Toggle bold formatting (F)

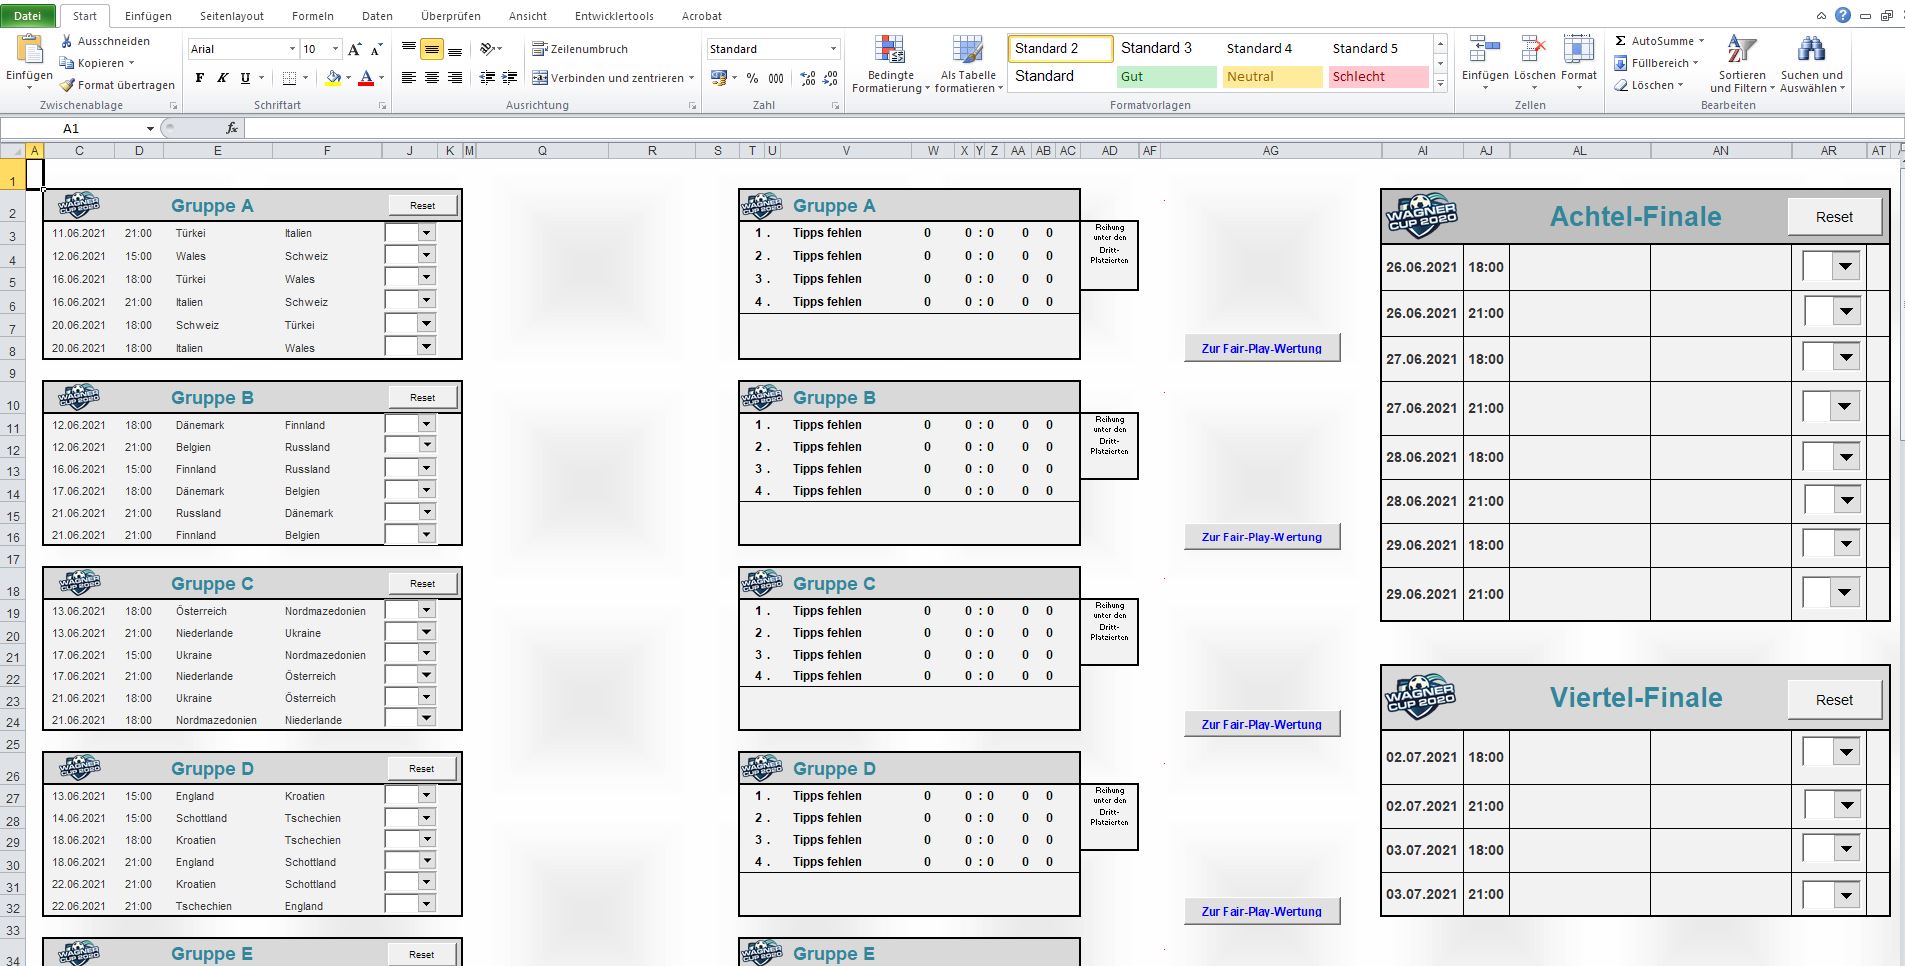(x=200, y=78)
